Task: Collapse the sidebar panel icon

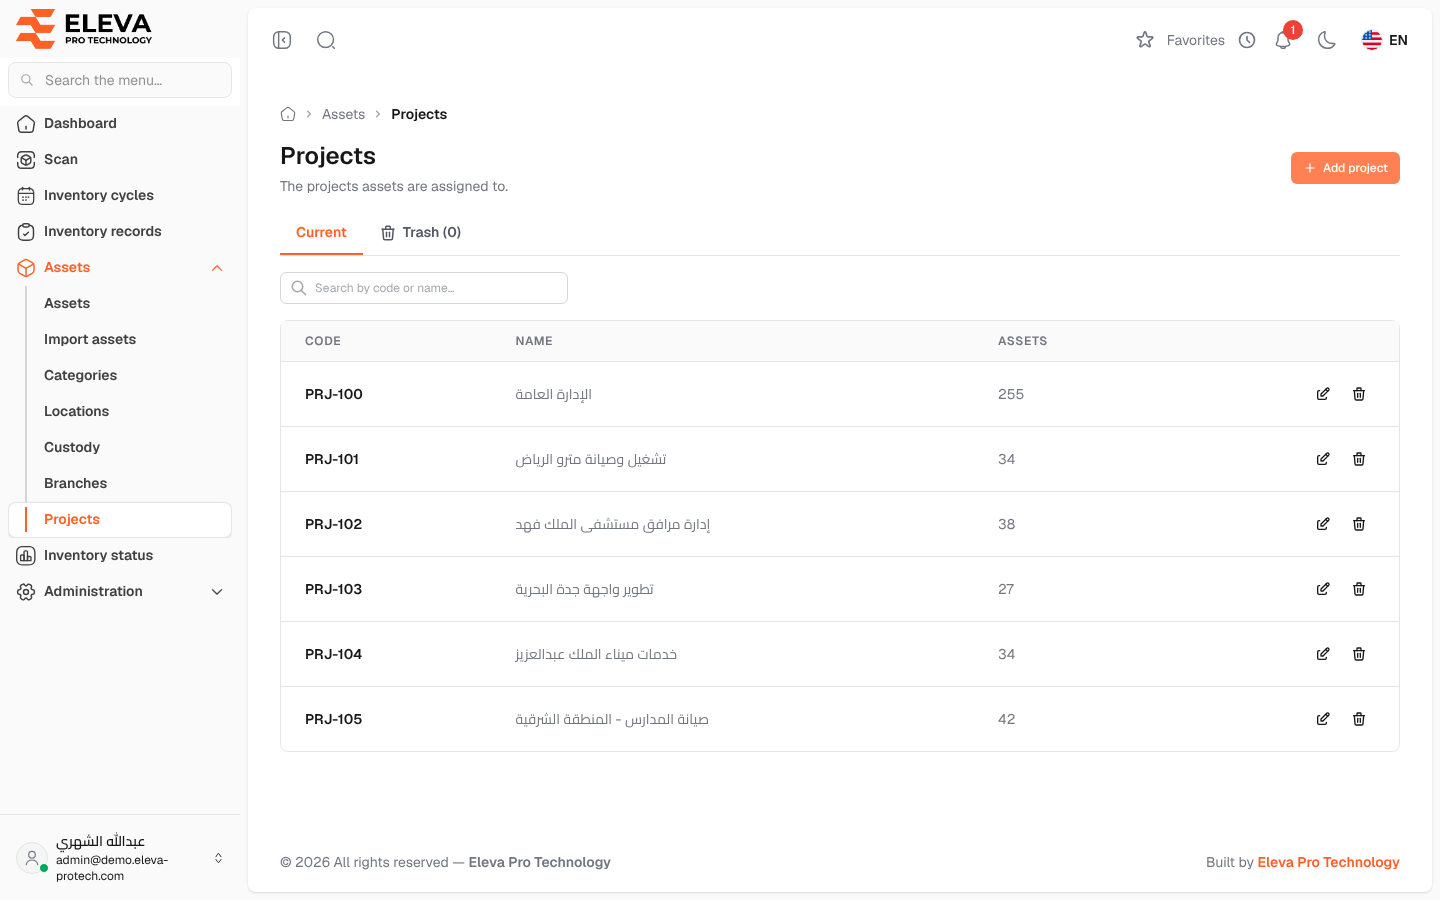Action: coord(282,40)
